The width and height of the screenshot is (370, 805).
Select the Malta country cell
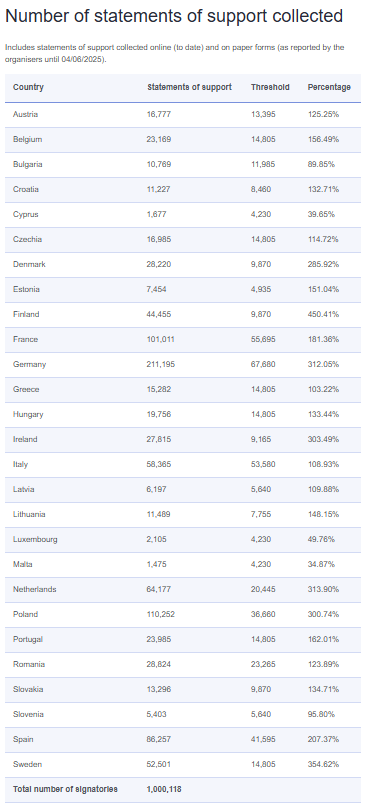23,564
